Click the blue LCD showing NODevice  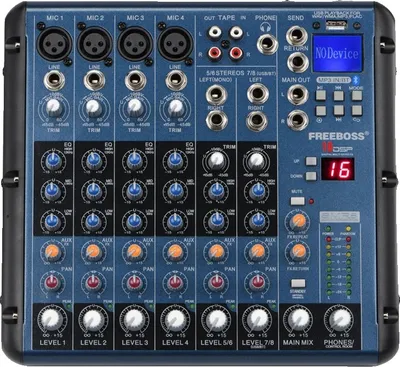pos(337,53)
